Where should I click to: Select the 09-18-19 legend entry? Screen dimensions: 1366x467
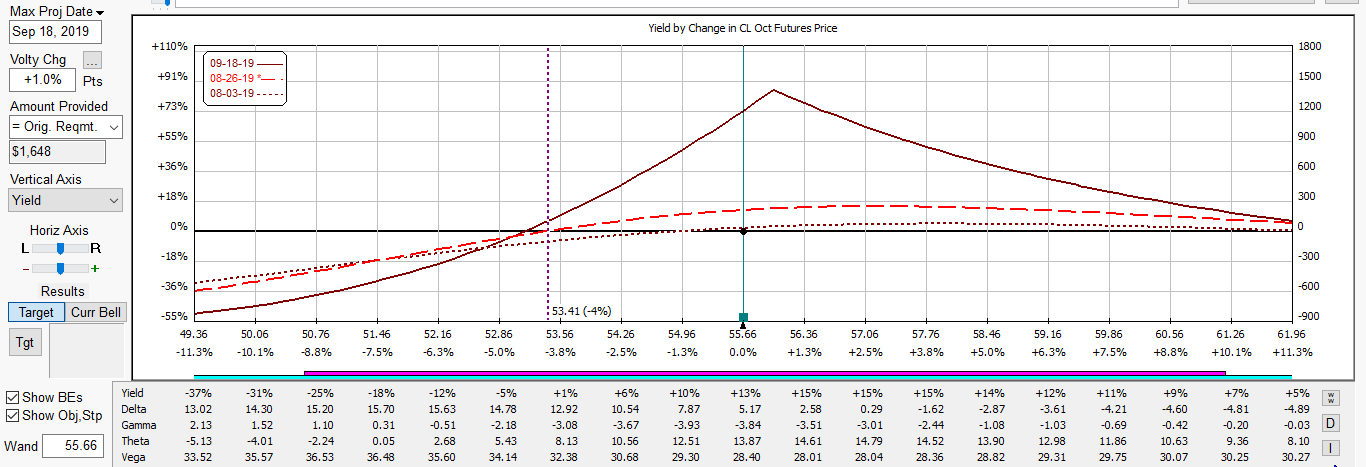pyautogui.click(x=245, y=62)
